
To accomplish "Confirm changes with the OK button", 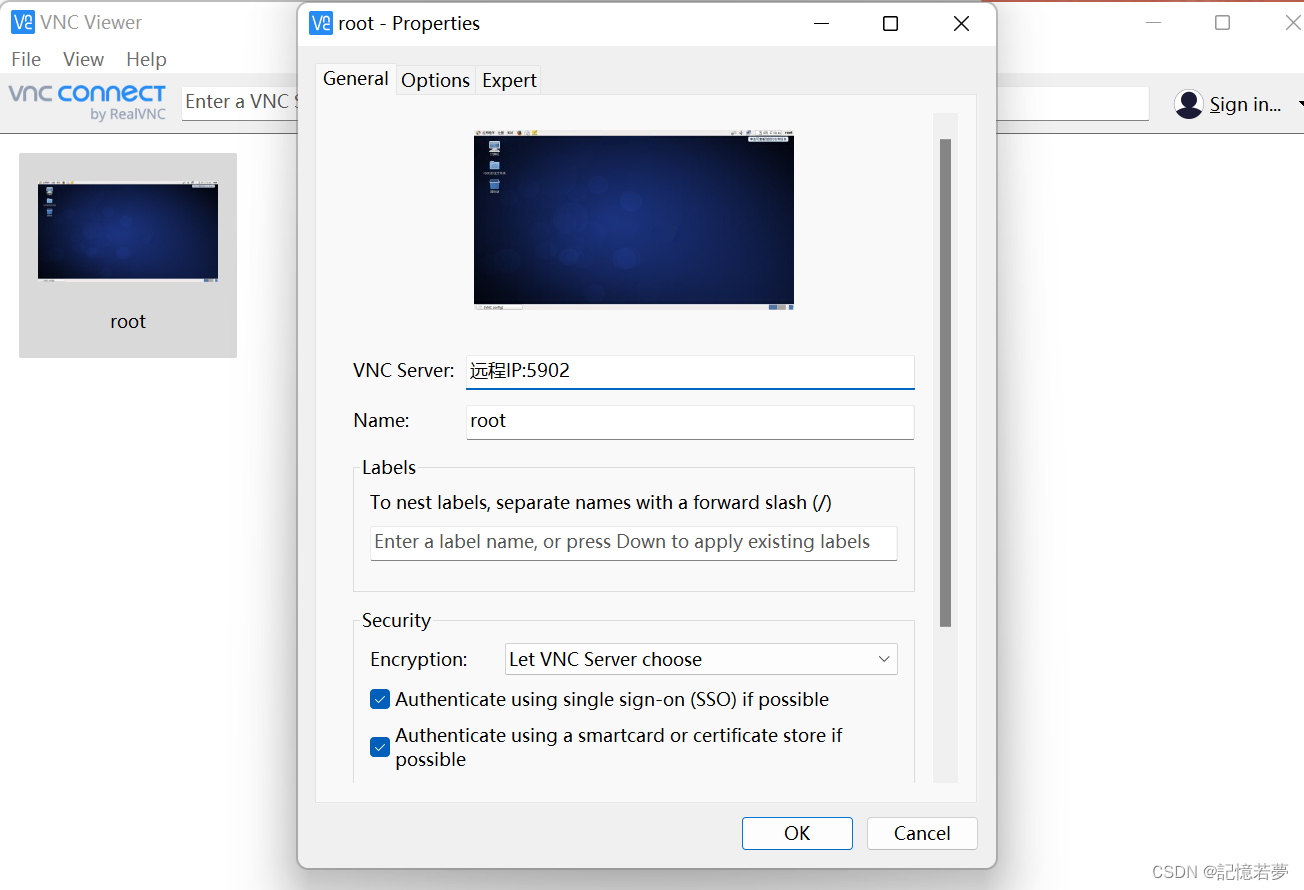I will point(797,833).
